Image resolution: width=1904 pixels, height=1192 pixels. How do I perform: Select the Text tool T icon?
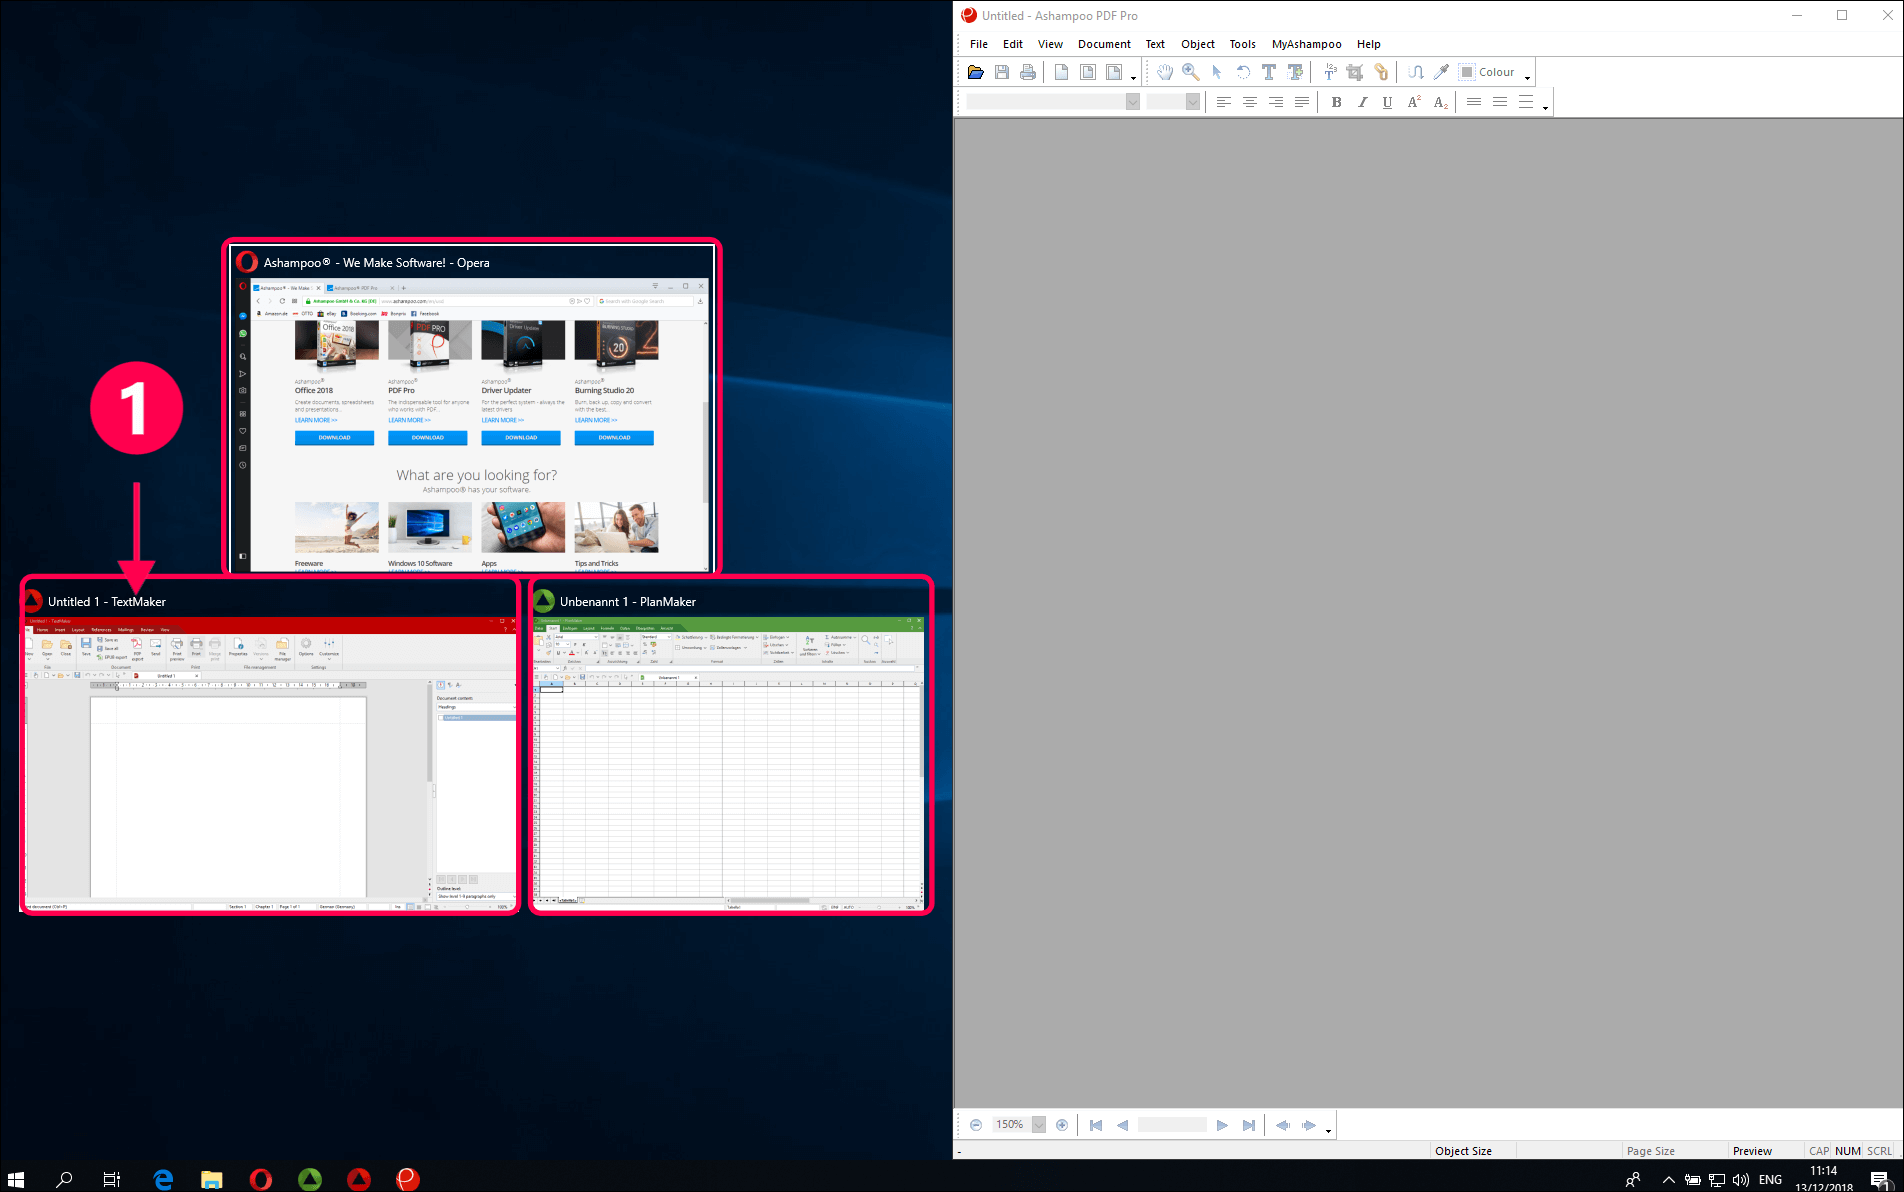pos(1269,72)
